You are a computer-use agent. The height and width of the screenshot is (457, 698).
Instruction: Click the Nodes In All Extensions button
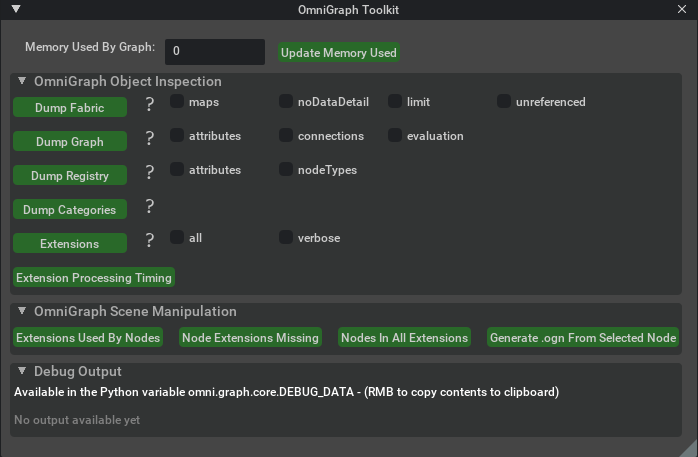click(404, 338)
